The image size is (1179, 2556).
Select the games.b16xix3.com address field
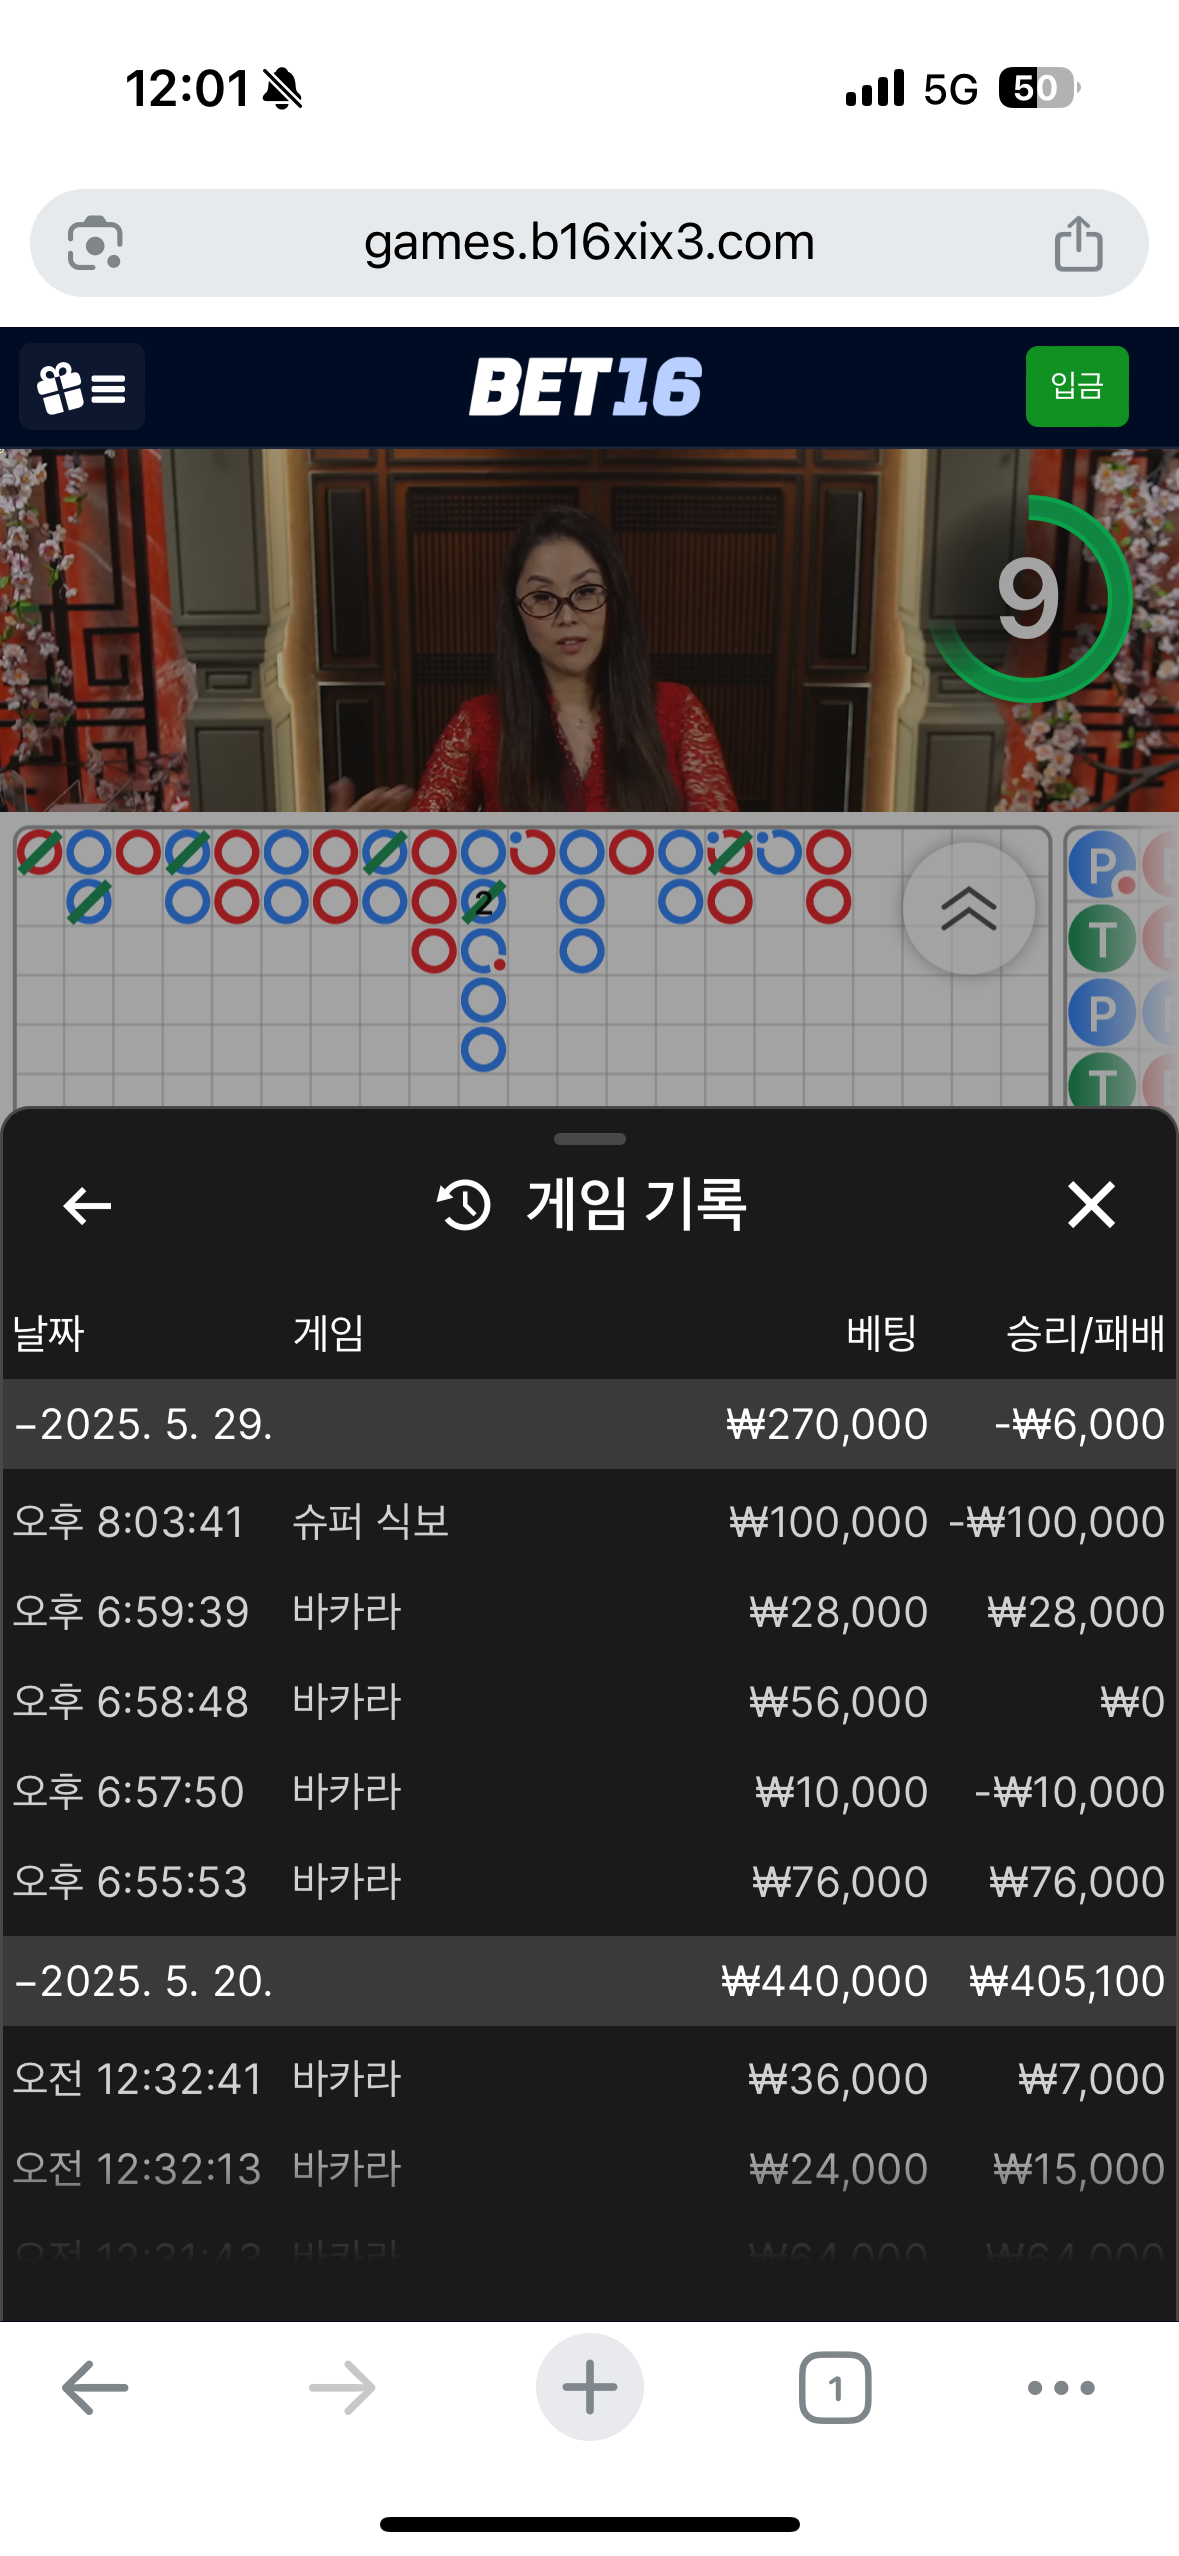coord(589,243)
